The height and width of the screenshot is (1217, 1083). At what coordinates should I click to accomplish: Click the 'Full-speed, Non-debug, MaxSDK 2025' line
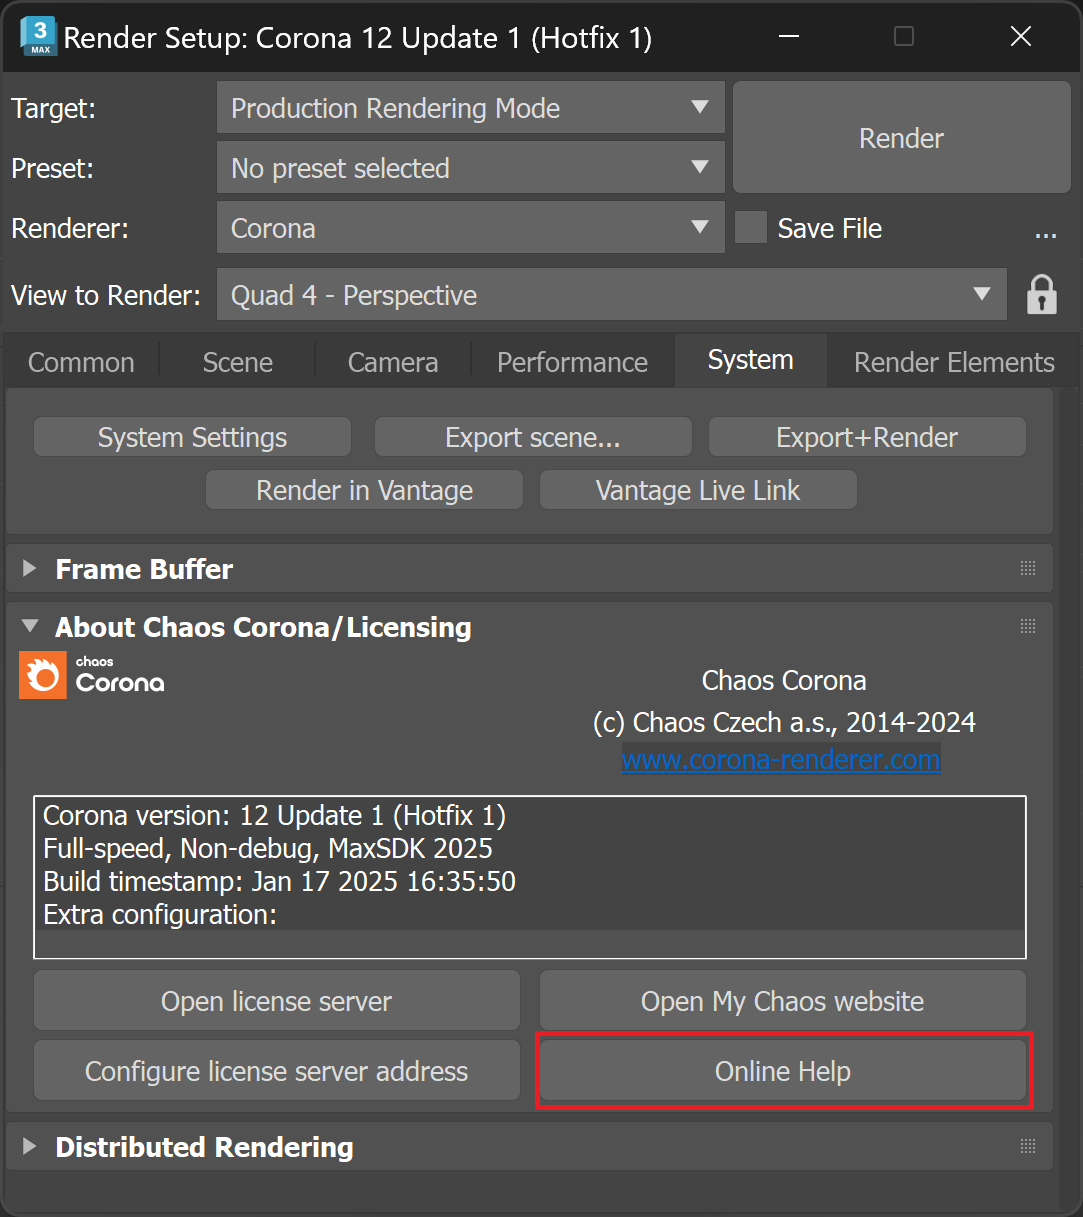coord(268,848)
